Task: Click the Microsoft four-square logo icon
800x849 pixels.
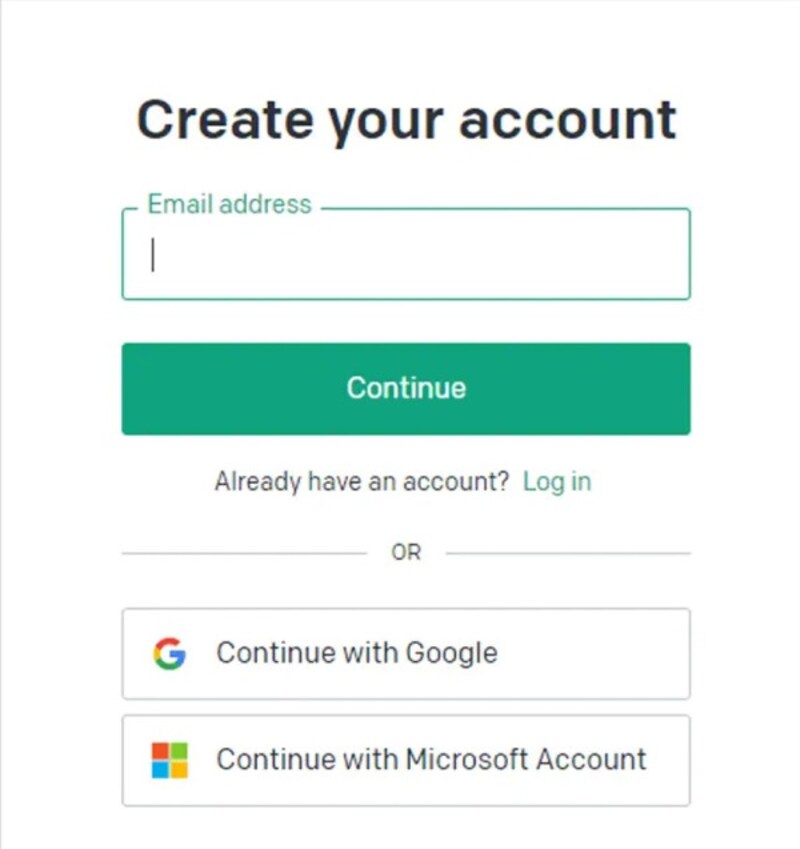Action: [169, 760]
